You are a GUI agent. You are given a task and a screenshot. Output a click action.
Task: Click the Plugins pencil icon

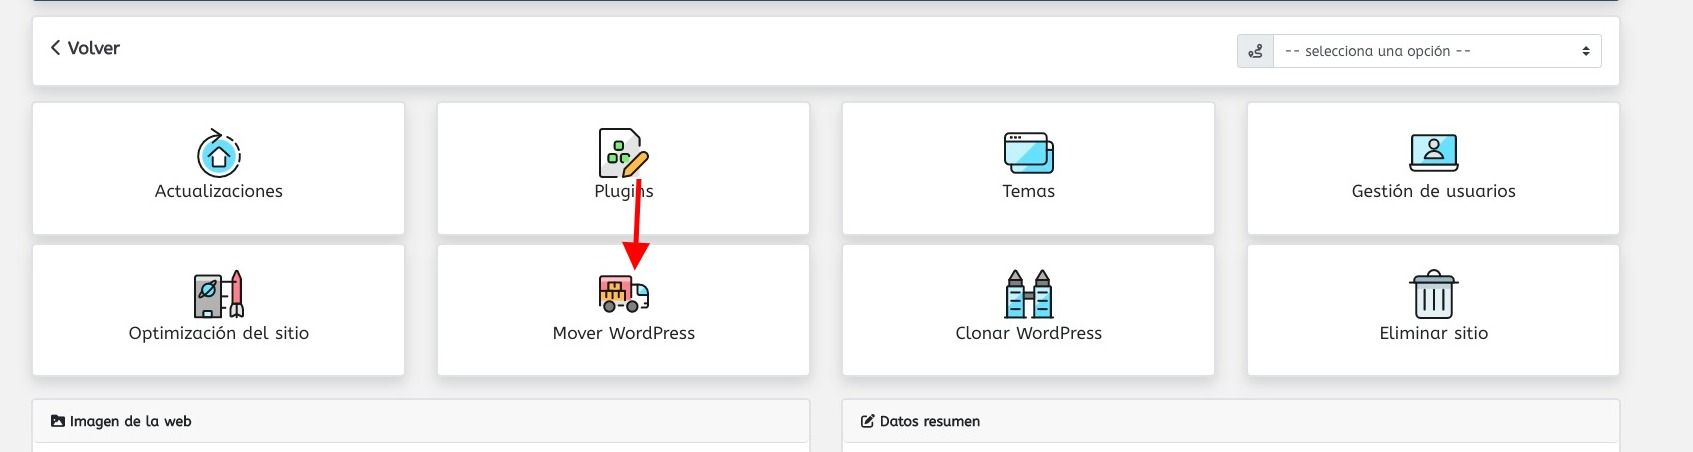coord(624,153)
